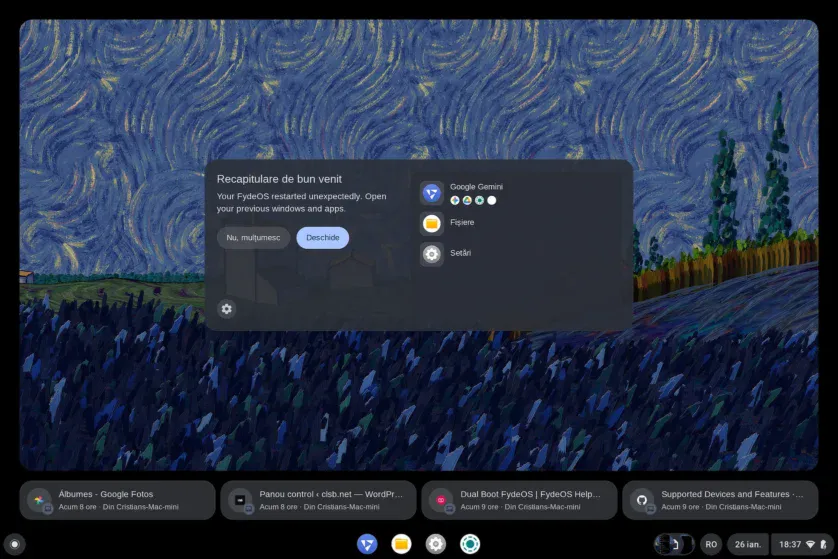Viewport: 838px width, 559px height.
Task: Click the Wi-Fi status icon in the tray
Action: [x=811, y=545]
